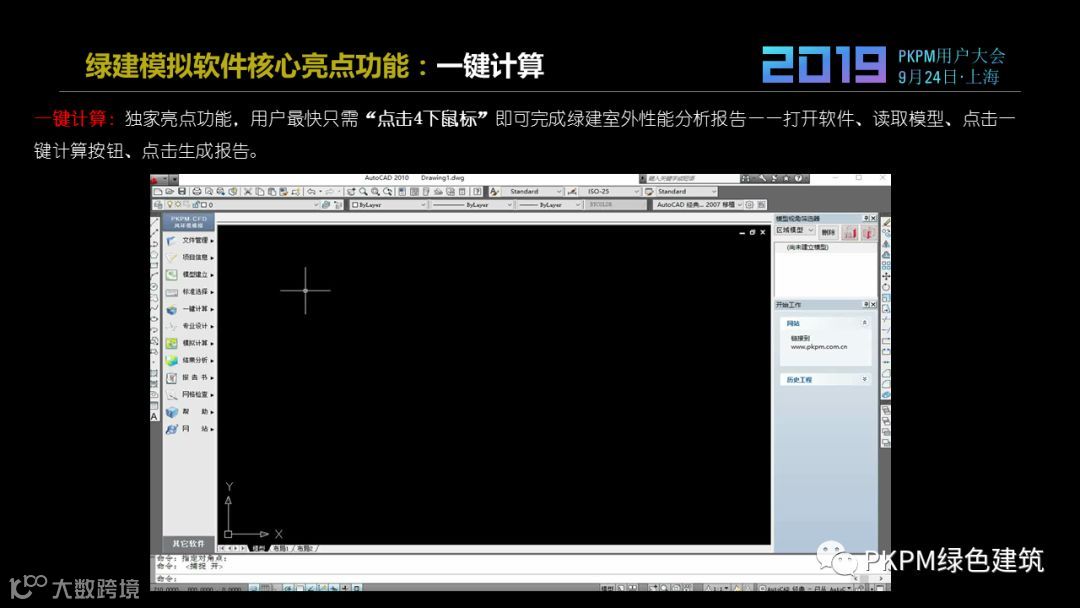Open the 报告书 menu
Viewport: 1080px width, 608px height.
(189, 377)
